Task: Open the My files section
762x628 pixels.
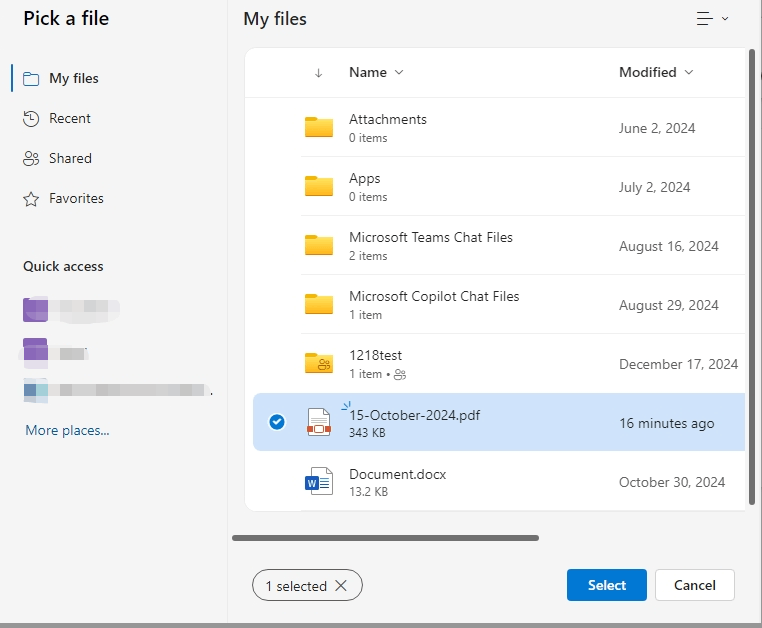Action: coord(73,78)
